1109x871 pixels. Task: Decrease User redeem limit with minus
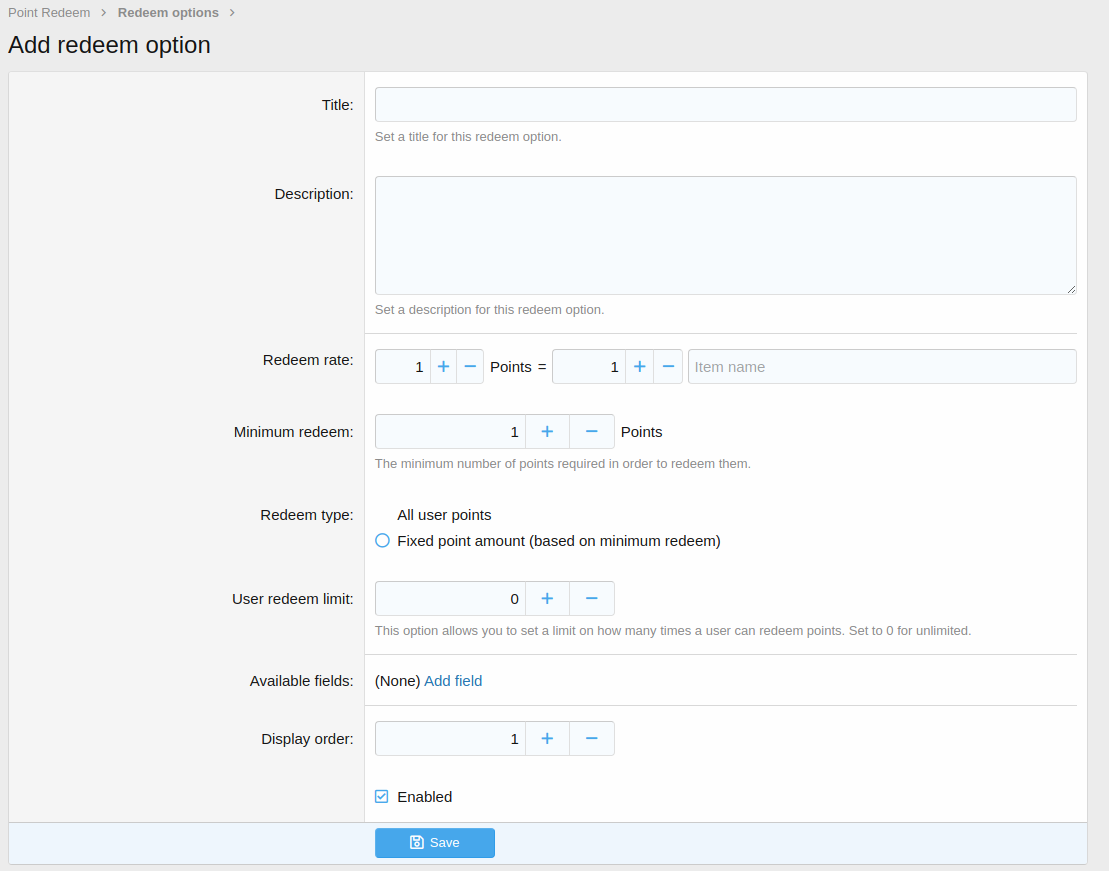point(592,599)
